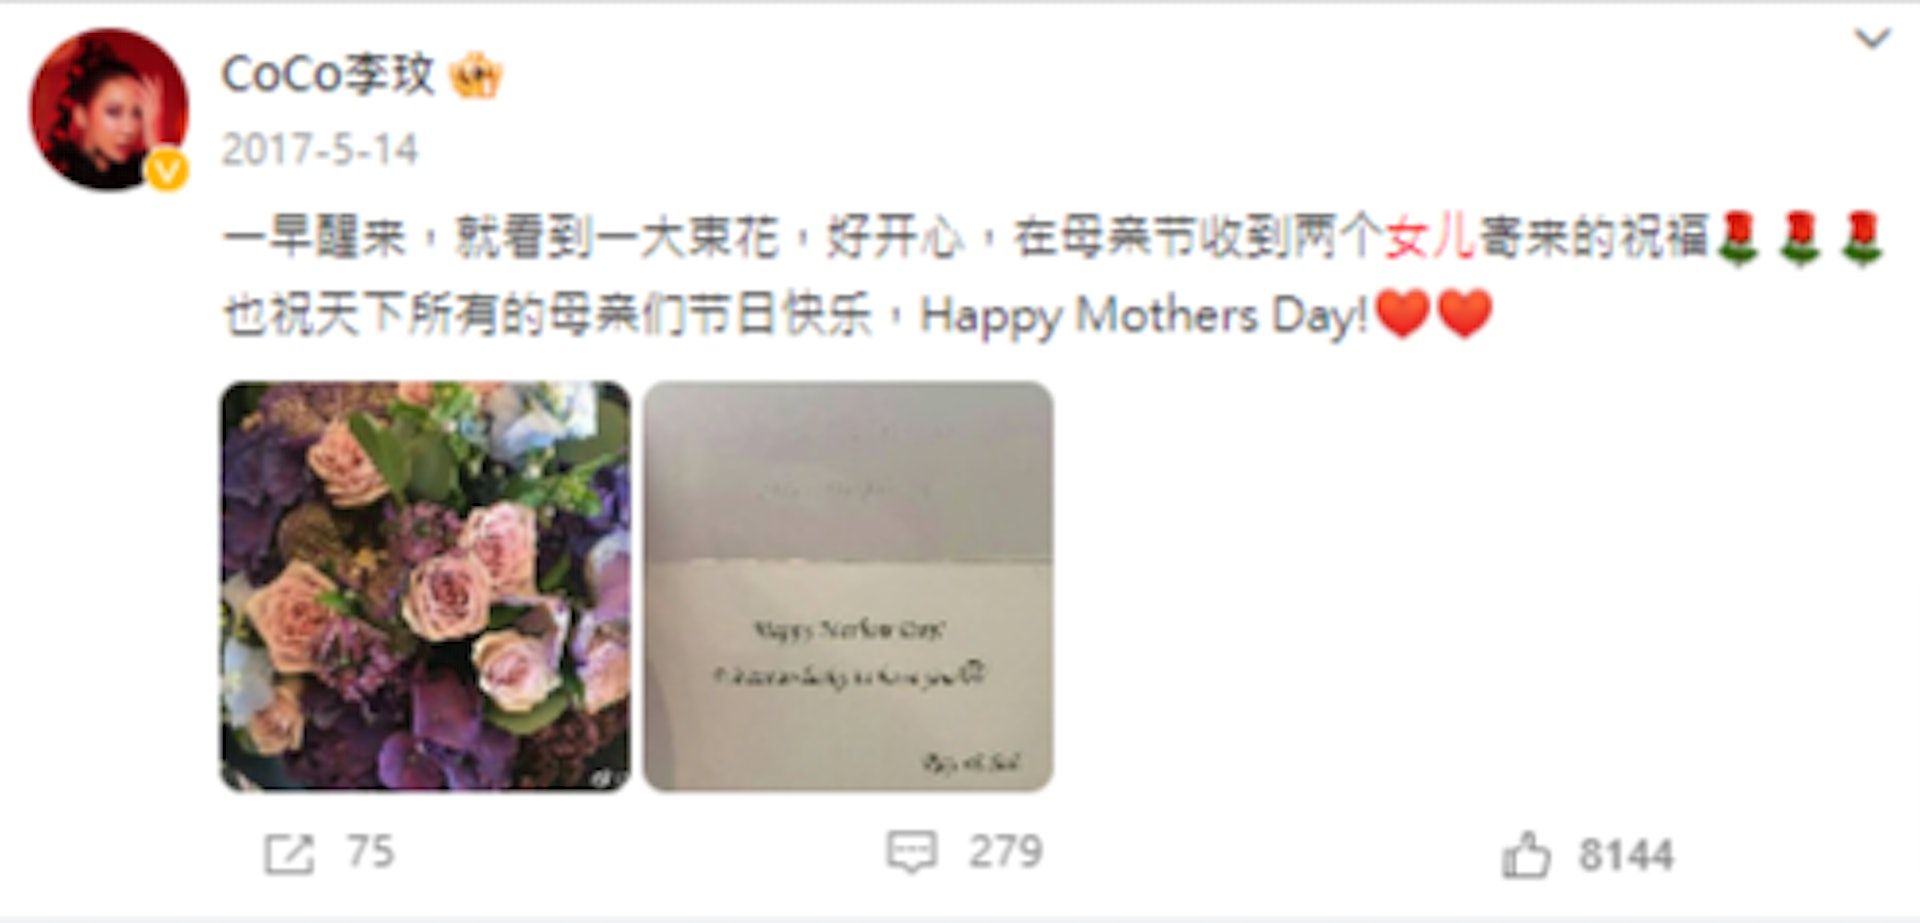
Task: Click the last rose emoji in post
Action: (x=1861, y=239)
